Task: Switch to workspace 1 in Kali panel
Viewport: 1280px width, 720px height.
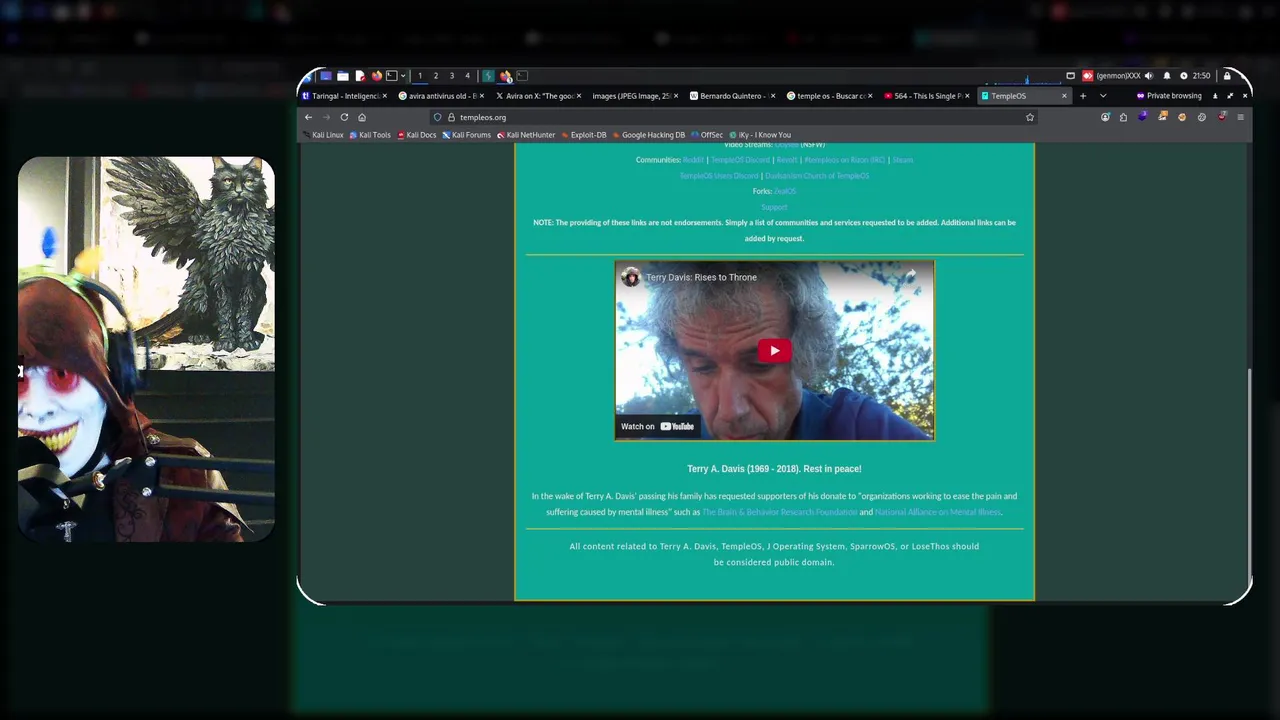Action: (x=420, y=76)
